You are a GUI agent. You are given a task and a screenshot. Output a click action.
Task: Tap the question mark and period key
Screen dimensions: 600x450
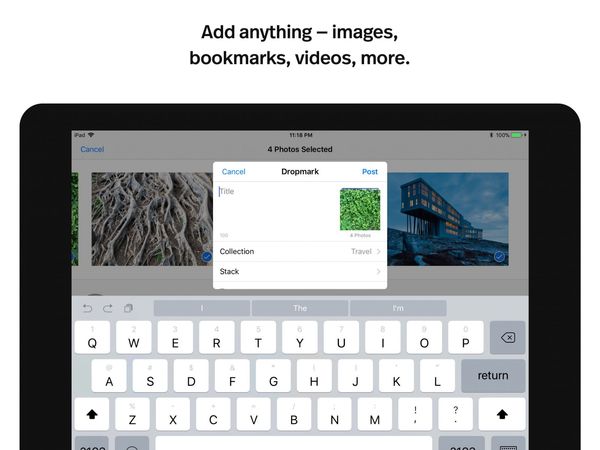coord(455,414)
